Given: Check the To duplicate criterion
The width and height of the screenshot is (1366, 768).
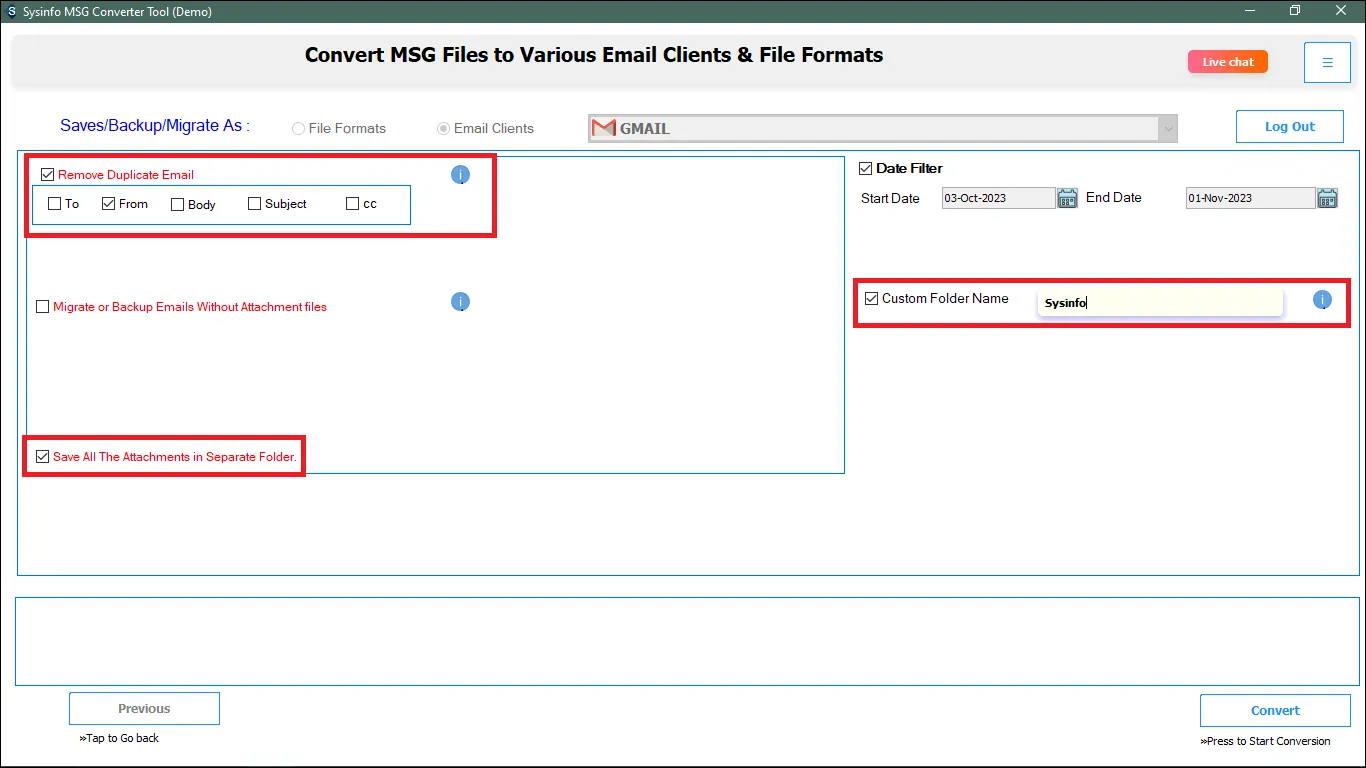Looking at the screenshot, I should pos(55,204).
